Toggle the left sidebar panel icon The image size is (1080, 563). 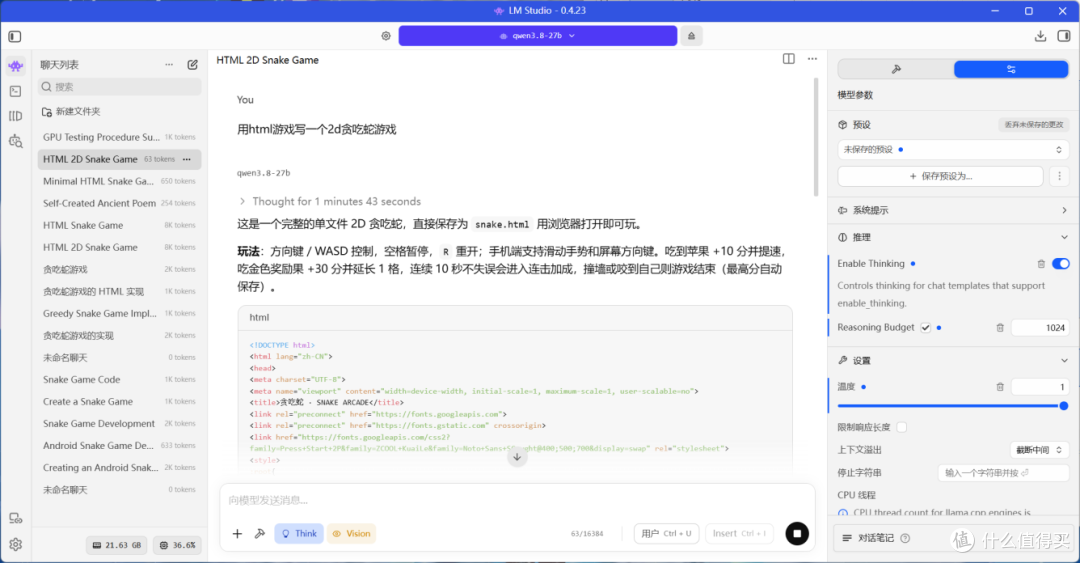[15, 37]
